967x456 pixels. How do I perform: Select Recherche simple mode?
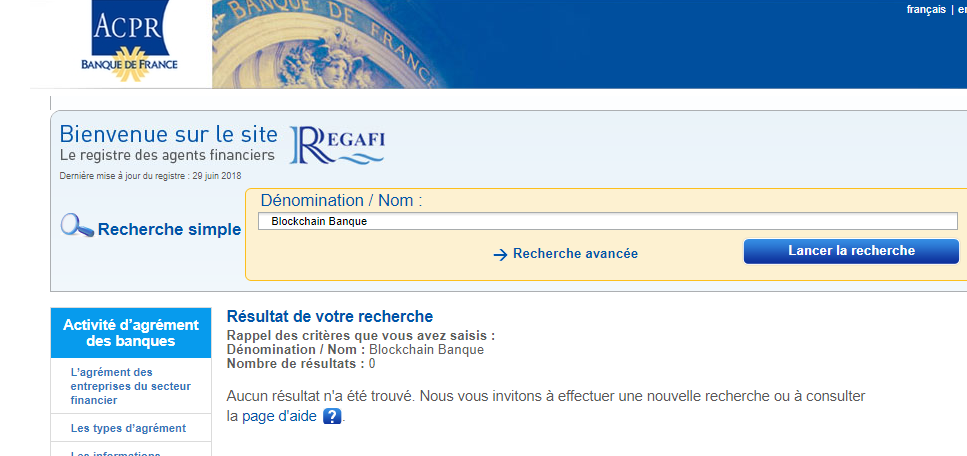(169, 229)
